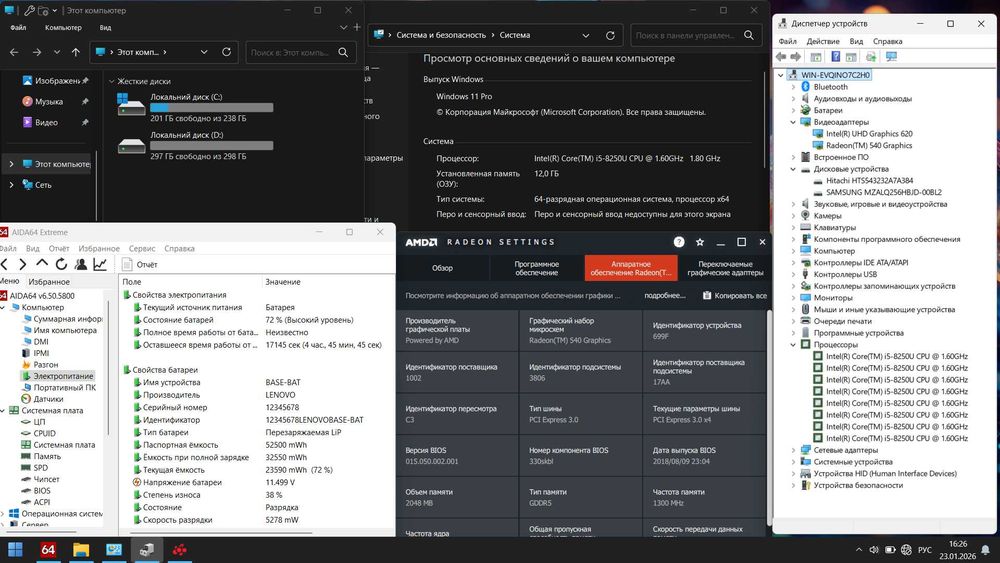
Task: Open AIDA64 graph chart icon
Action: (100, 264)
